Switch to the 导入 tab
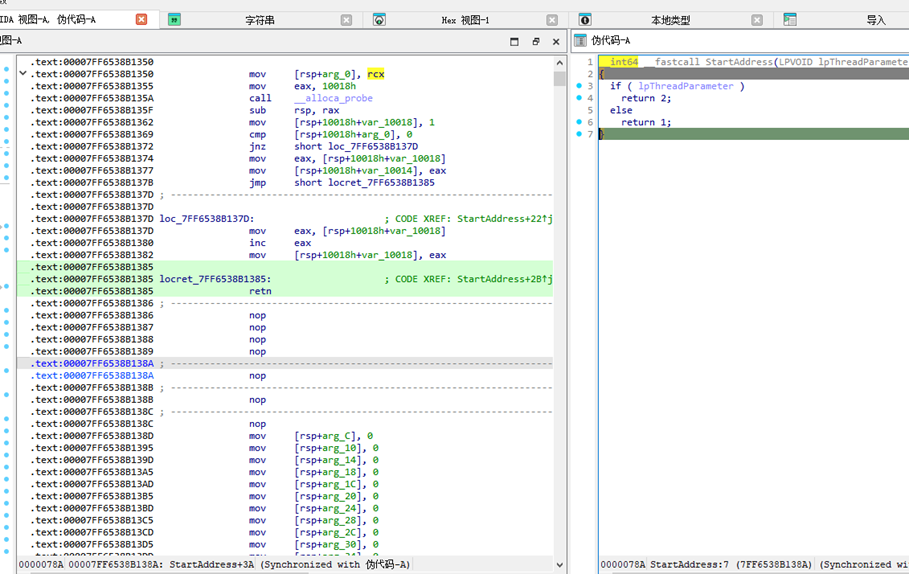 (x=875, y=20)
